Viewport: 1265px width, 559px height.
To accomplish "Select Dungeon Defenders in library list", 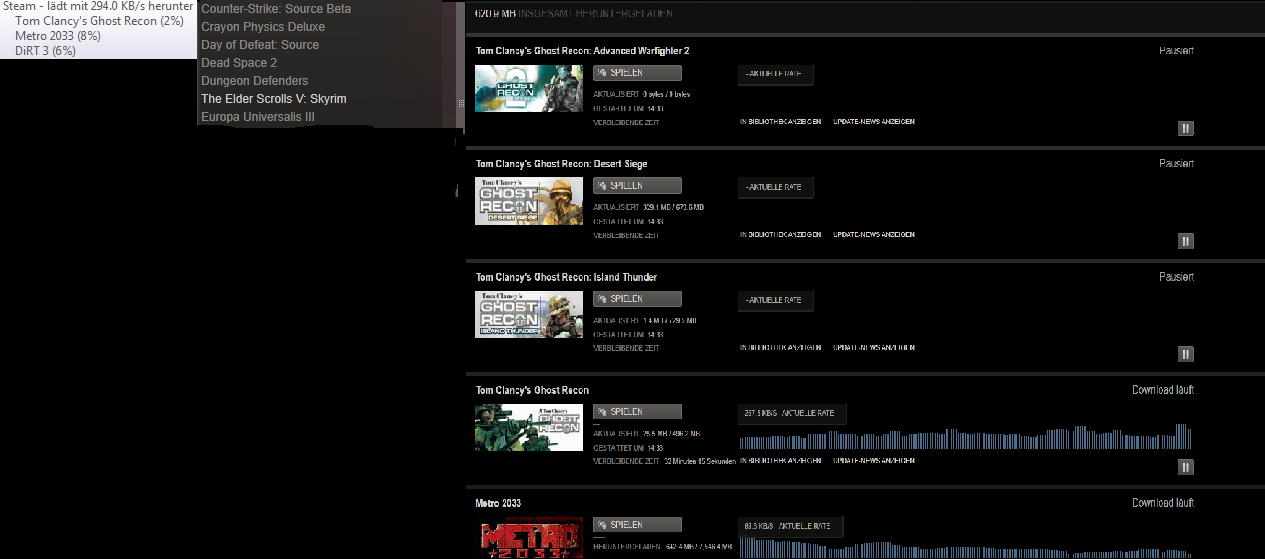I will pyautogui.click(x=254, y=81).
